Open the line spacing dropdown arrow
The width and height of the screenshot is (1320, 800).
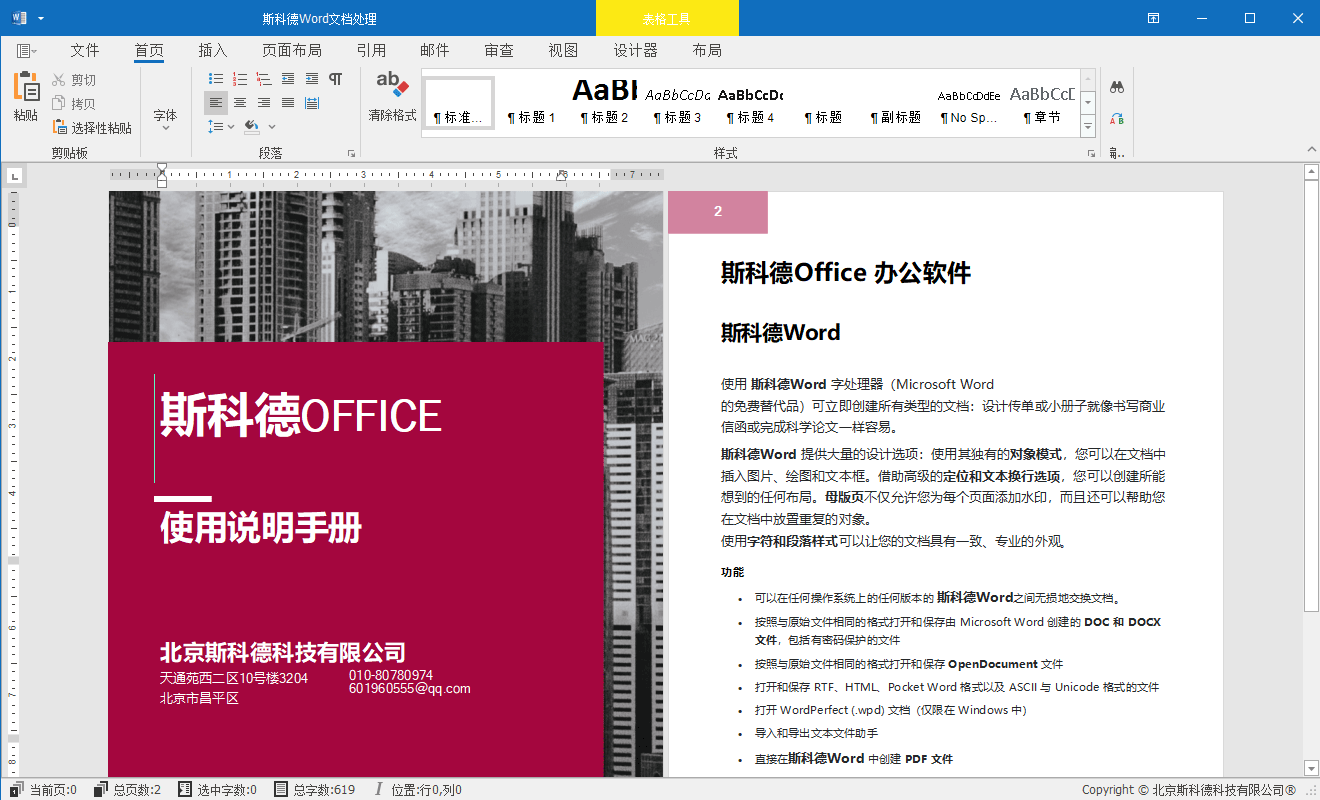[x=231, y=127]
